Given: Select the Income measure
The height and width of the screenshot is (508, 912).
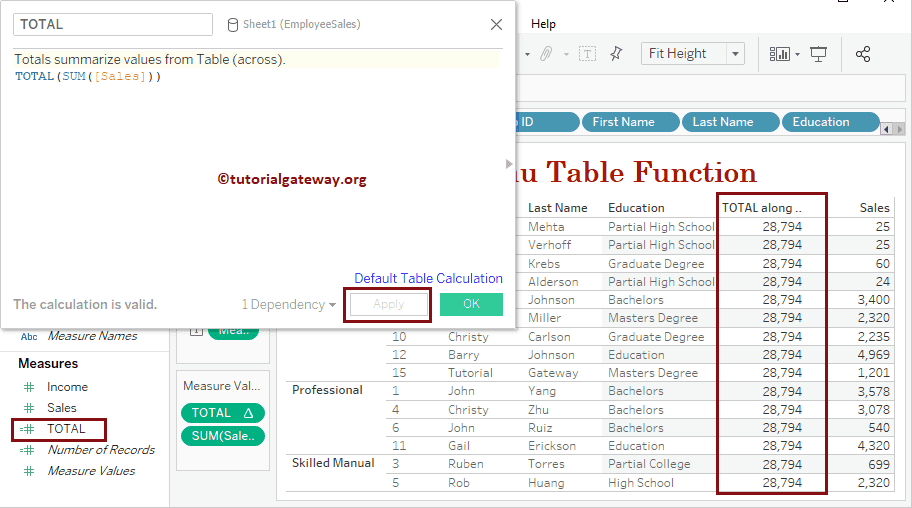Looking at the screenshot, I should (x=67, y=387).
